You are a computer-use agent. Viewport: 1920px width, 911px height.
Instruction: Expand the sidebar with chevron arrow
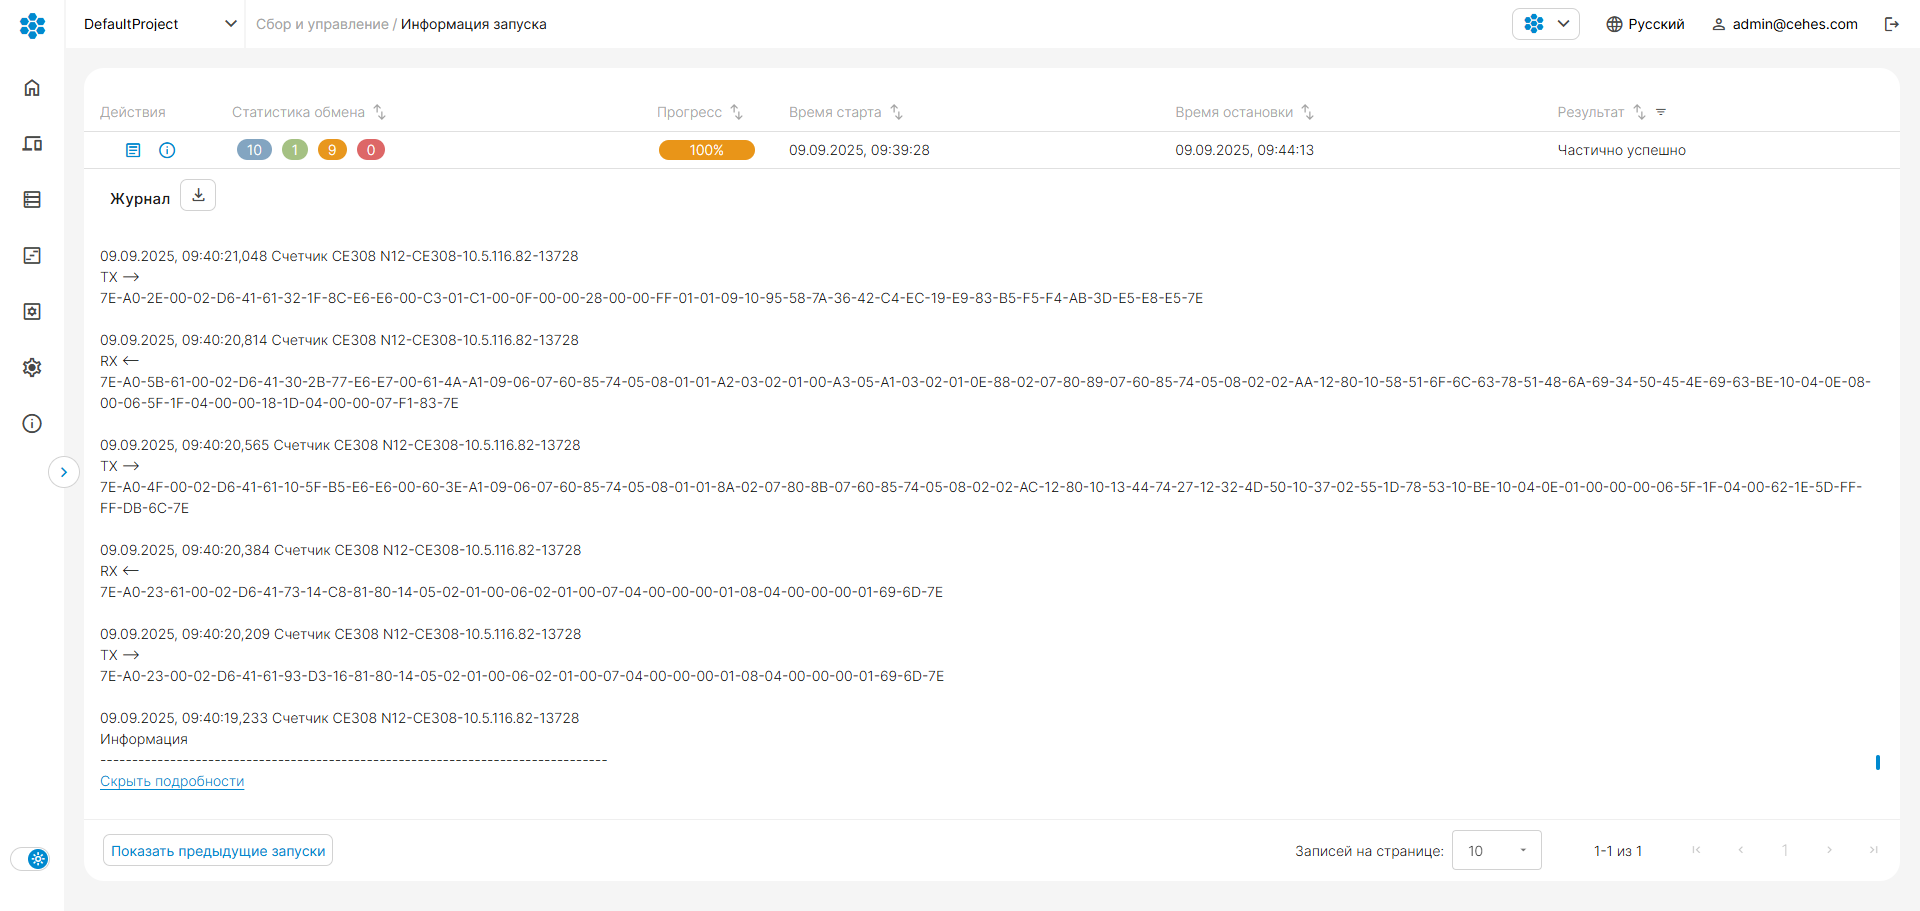click(64, 472)
